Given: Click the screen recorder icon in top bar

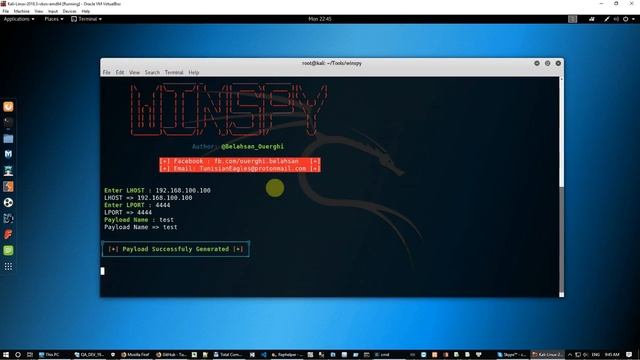Looking at the screenshot, I should click(591, 19).
